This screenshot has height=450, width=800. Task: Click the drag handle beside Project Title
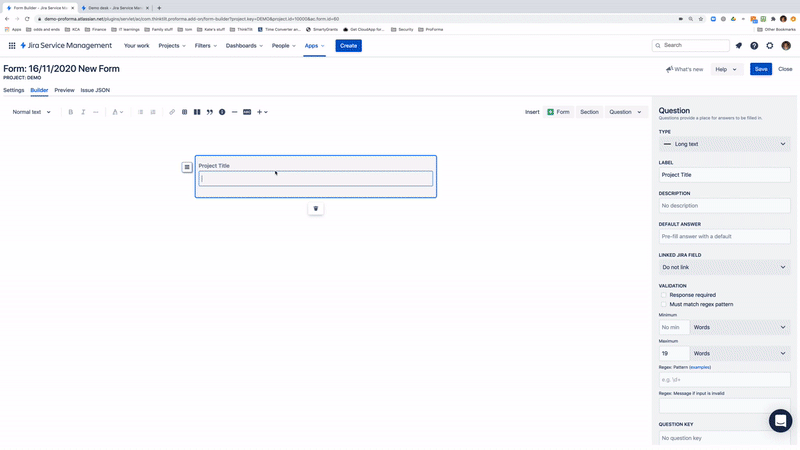[187, 167]
